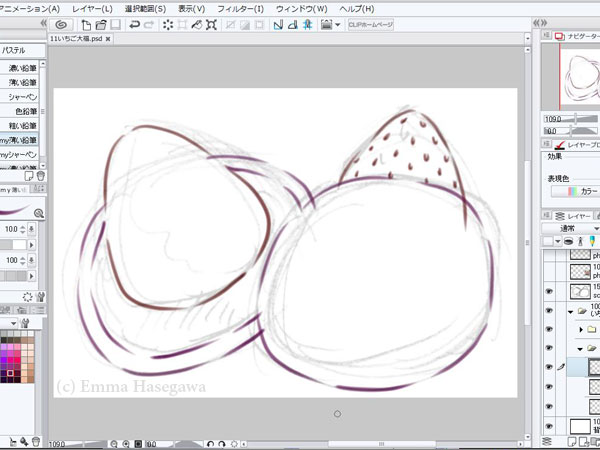The width and height of the screenshot is (600, 450).
Task: Toggle clip to layer below icon
Action: click(569, 241)
